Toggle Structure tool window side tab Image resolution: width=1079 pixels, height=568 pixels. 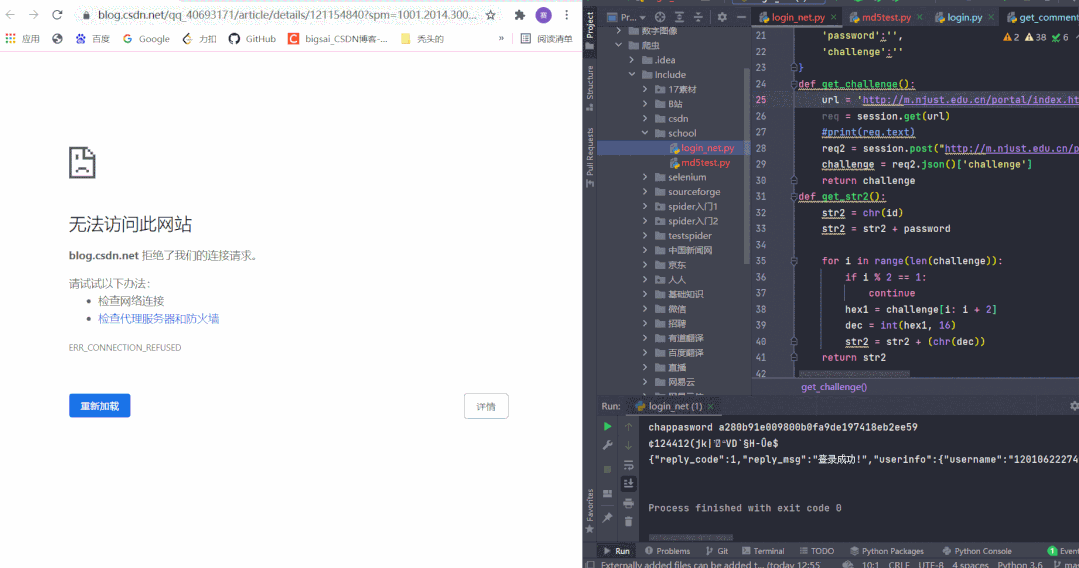[590, 88]
